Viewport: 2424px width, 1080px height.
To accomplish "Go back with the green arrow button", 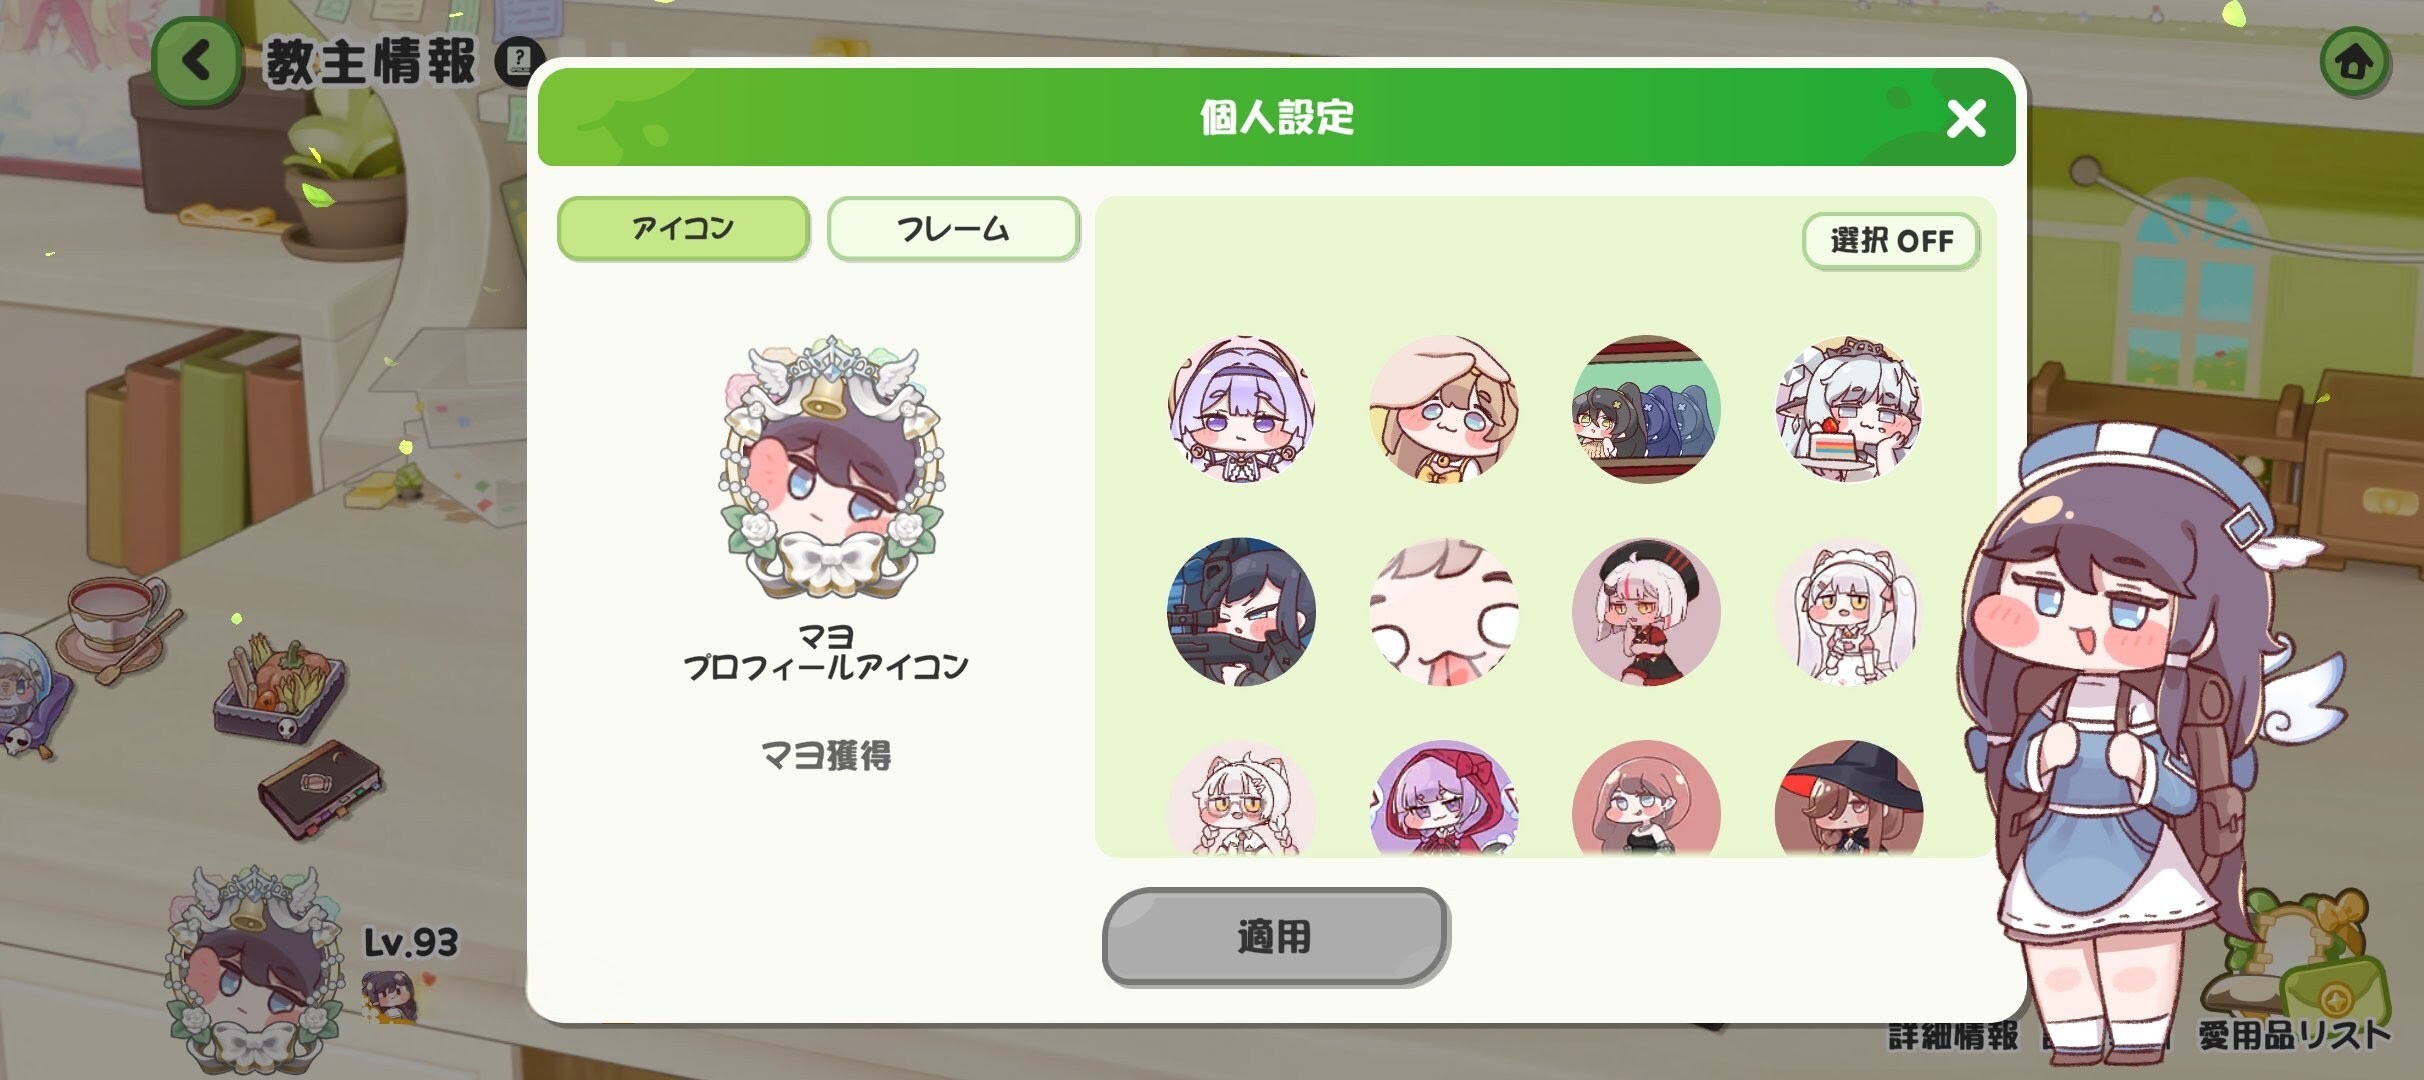I will point(196,61).
